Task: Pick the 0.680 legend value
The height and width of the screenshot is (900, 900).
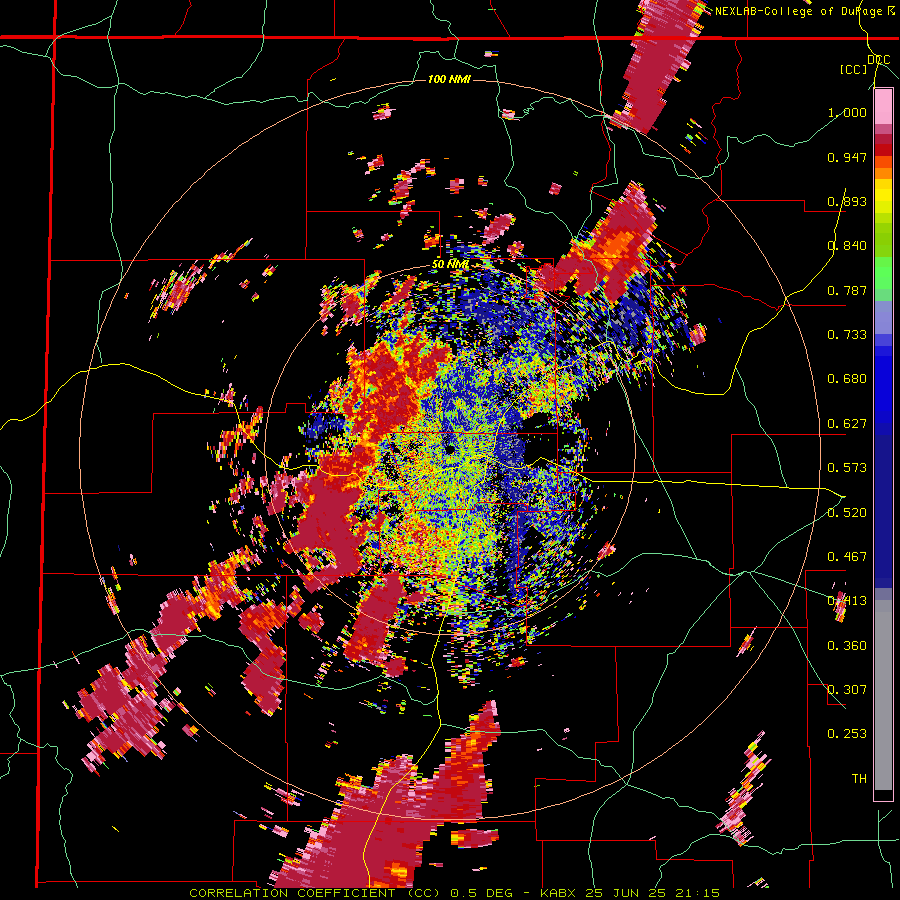Action: tap(847, 379)
